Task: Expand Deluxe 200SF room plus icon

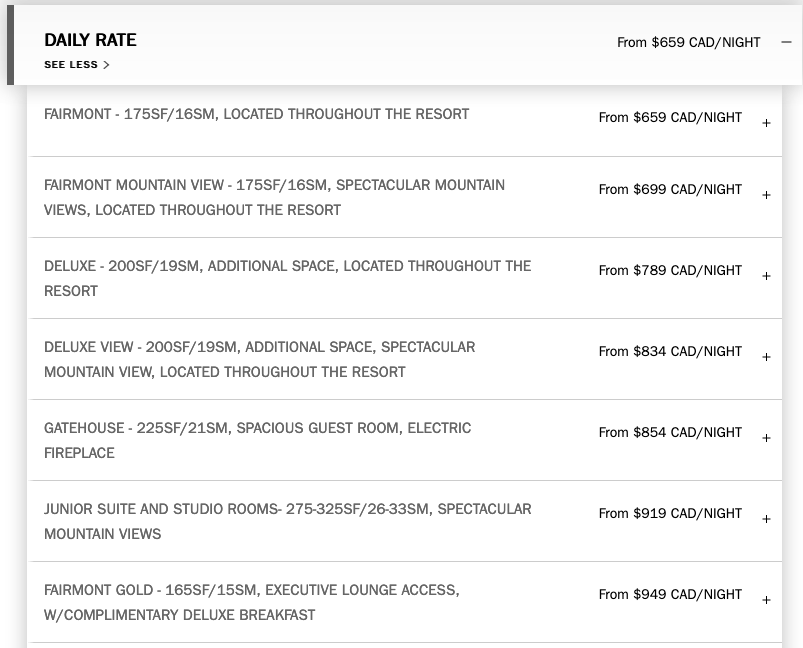Action: coord(766,276)
